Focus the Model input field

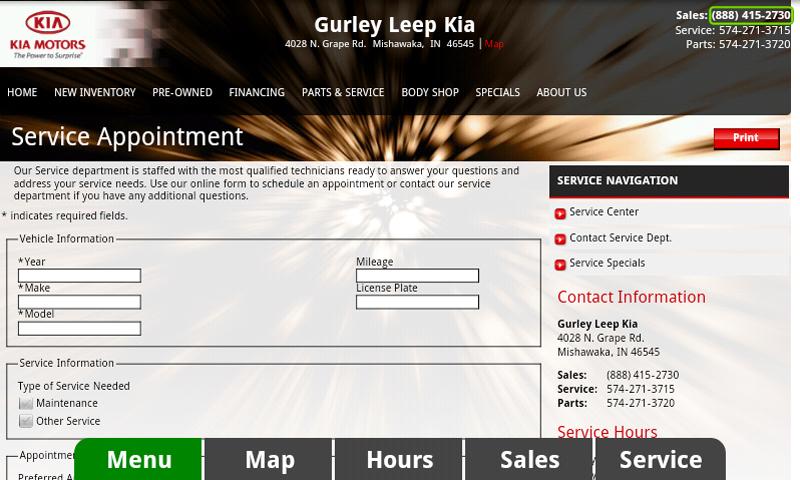(80, 329)
